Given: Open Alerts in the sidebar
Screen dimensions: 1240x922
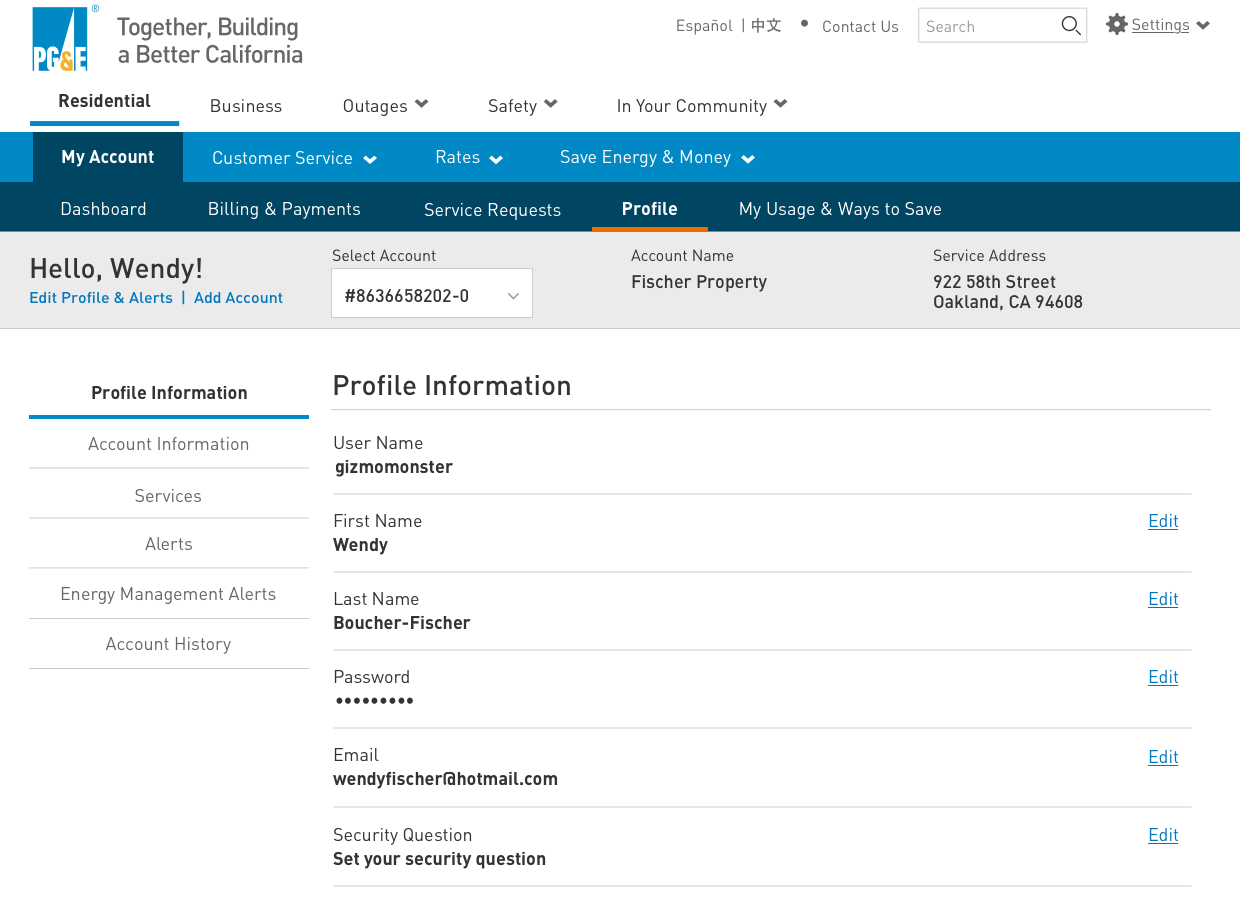Looking at the screenshot, I should [169, 544].
